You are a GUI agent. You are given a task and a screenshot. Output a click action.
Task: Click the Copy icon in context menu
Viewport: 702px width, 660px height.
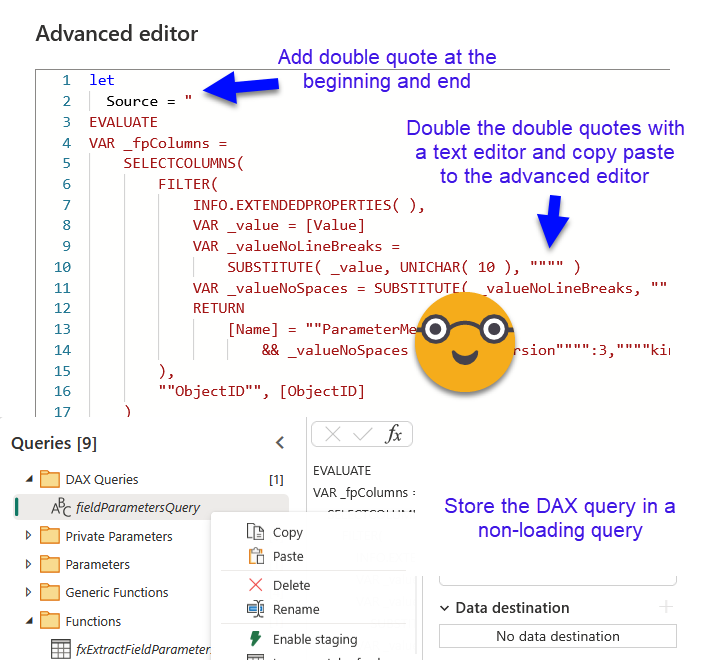(x=255, y=533)
